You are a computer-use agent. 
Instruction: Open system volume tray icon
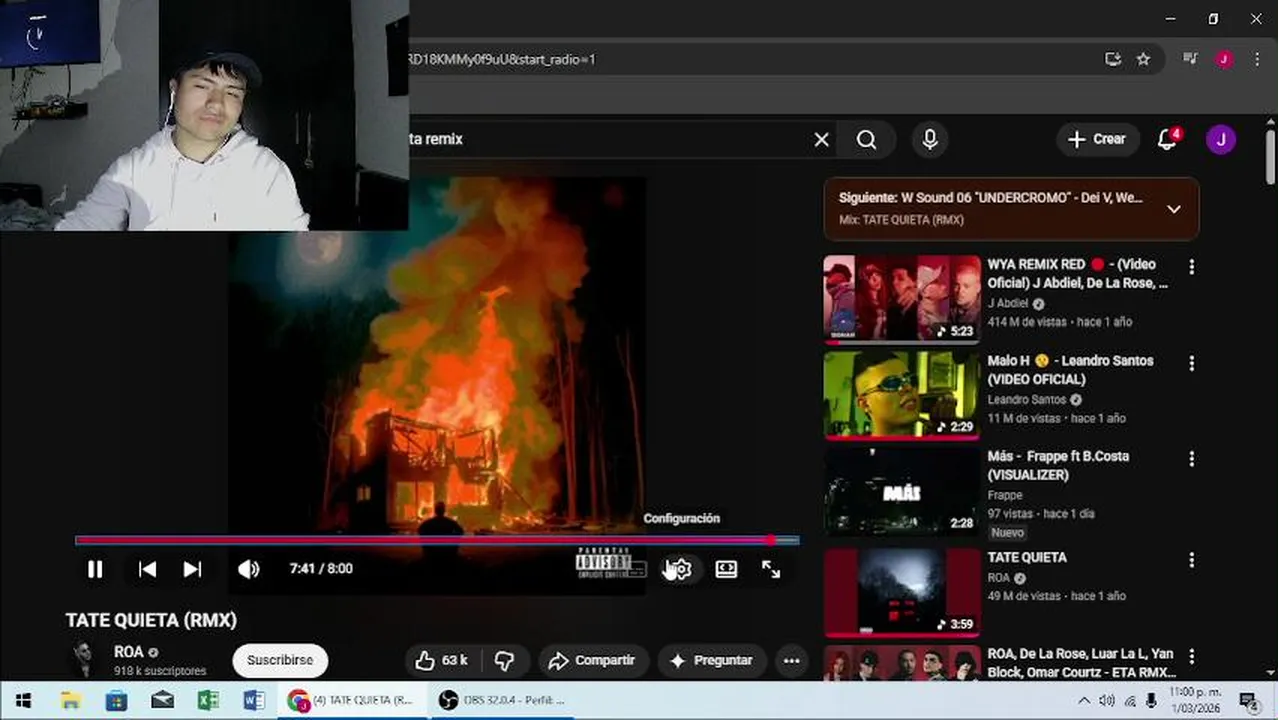tap(1108, 700)
